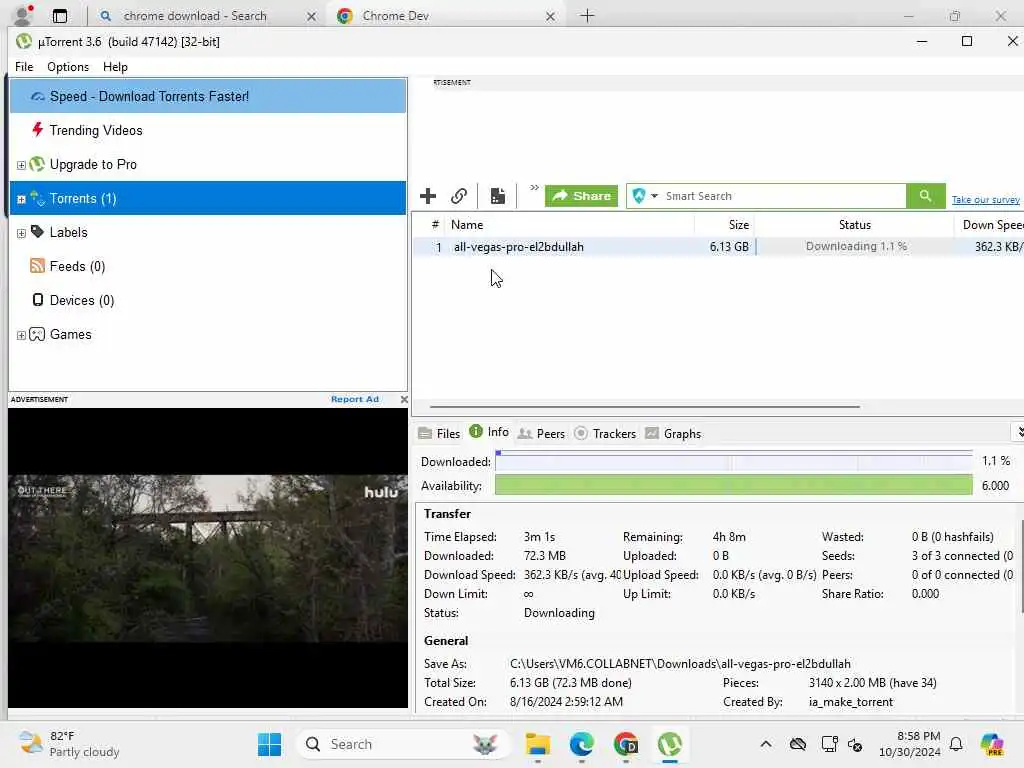1024x768 pixels.
Task: Open the Take our survey link
Action: click(x=985, y=200)
